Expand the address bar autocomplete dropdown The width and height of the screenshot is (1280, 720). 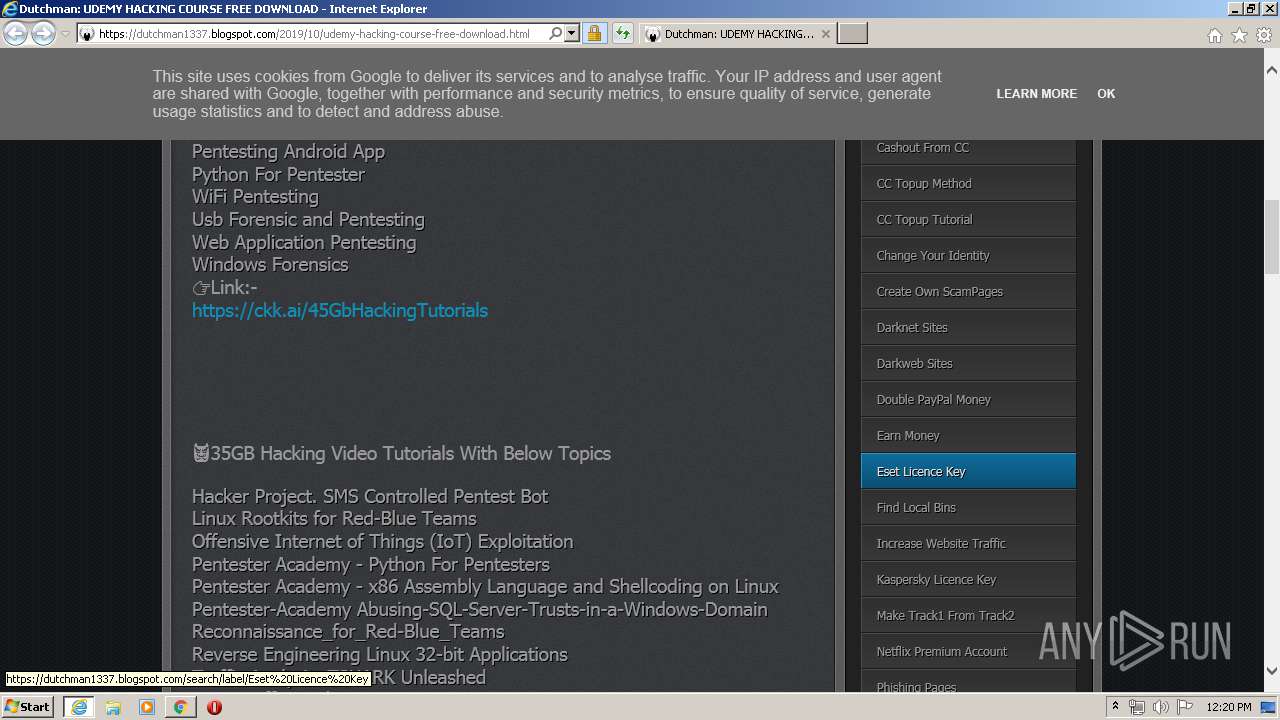tap(572, 34)
